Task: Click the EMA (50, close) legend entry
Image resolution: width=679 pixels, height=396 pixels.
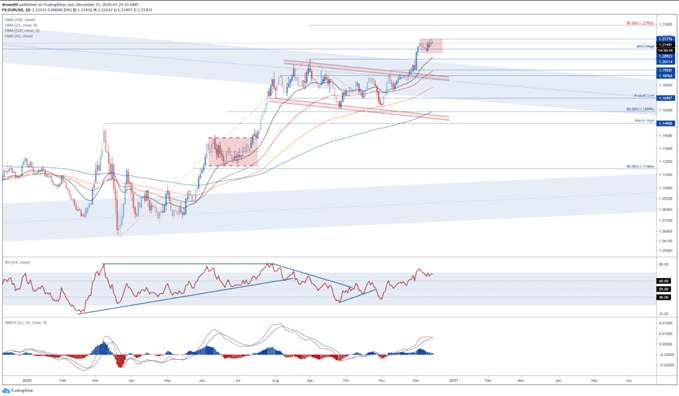Action: 19,36
